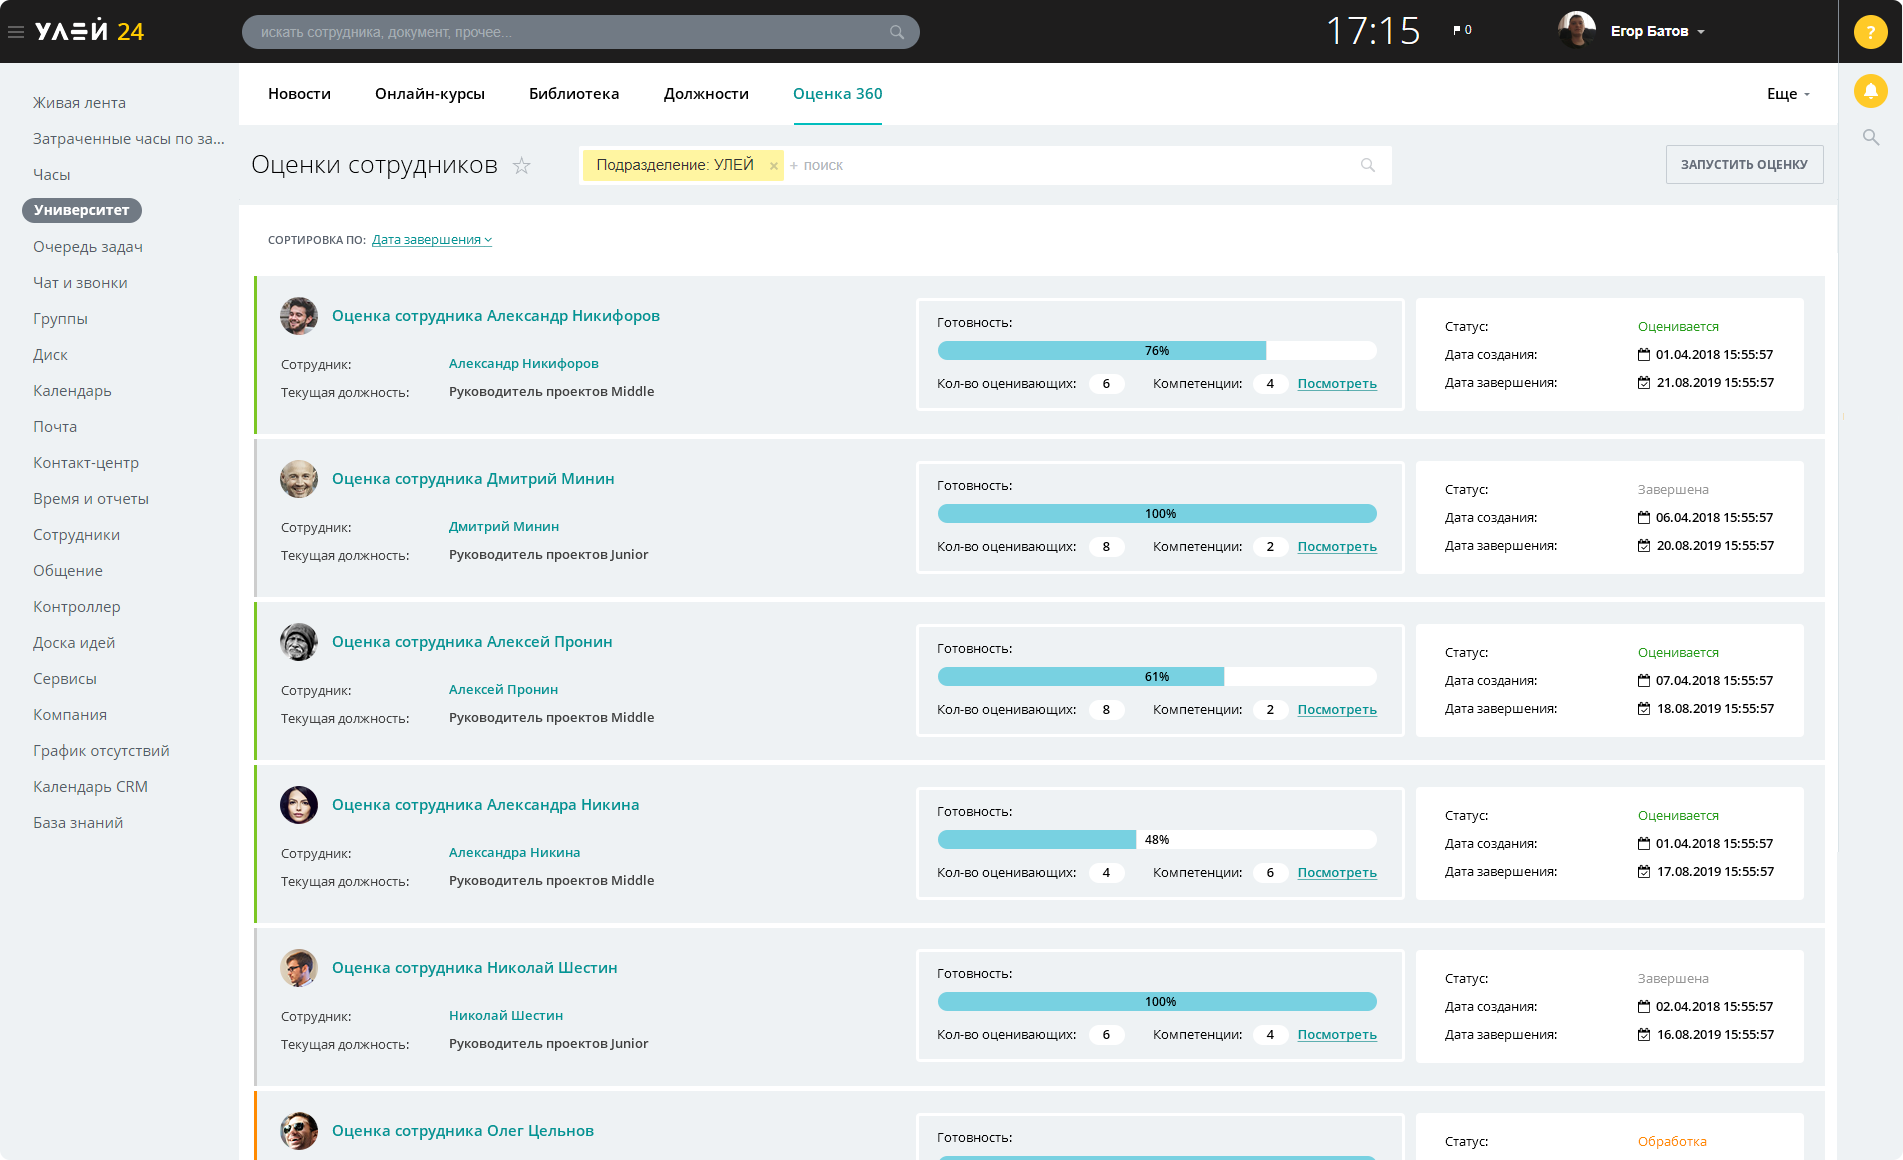Viewport: 1903px width, 1160px height.
Task: Open link Оценка сотрудника Олег Цельнов
Action: (463, 1131)
